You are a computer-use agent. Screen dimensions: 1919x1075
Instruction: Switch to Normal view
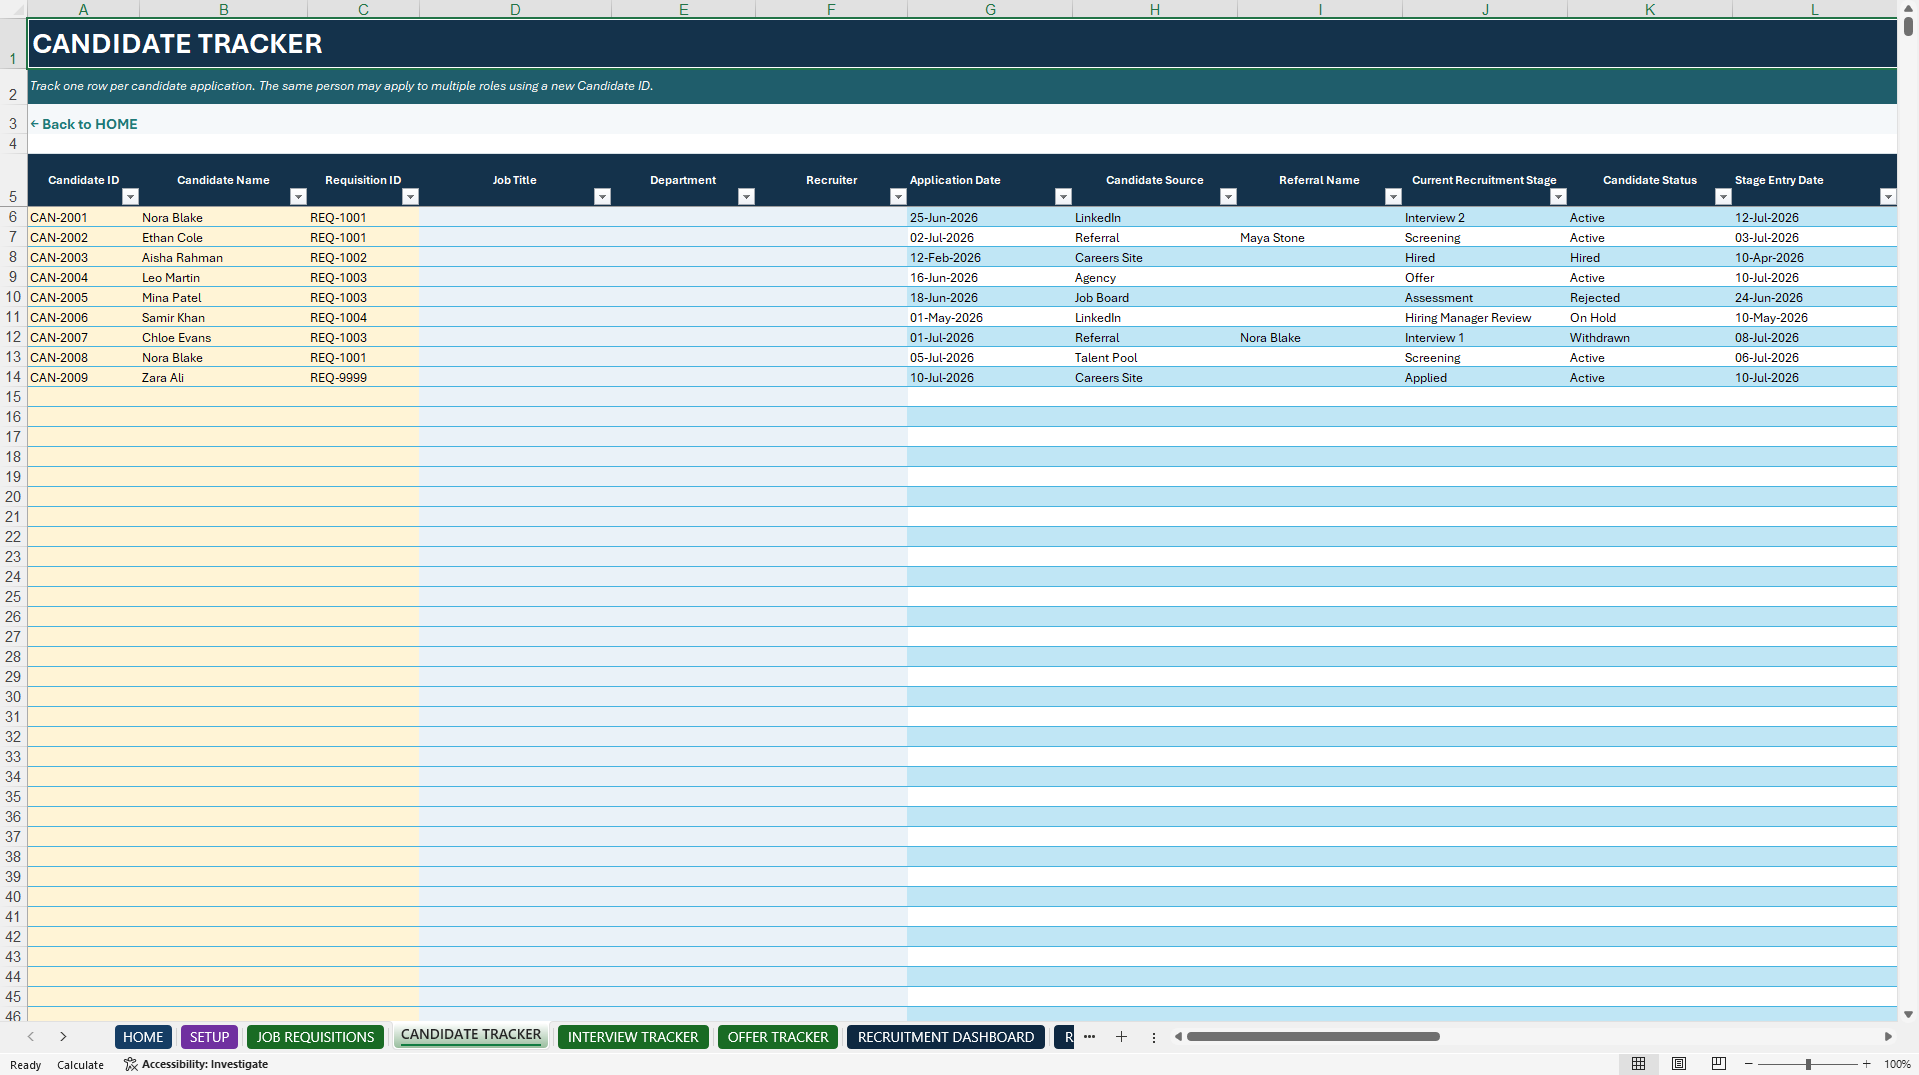coord(1638,1064)
